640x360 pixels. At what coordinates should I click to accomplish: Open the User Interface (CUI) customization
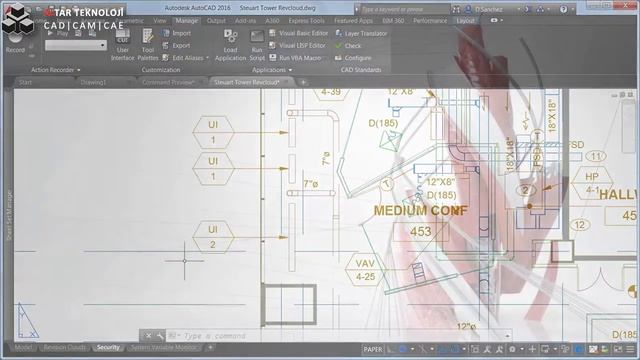[122, 45]
